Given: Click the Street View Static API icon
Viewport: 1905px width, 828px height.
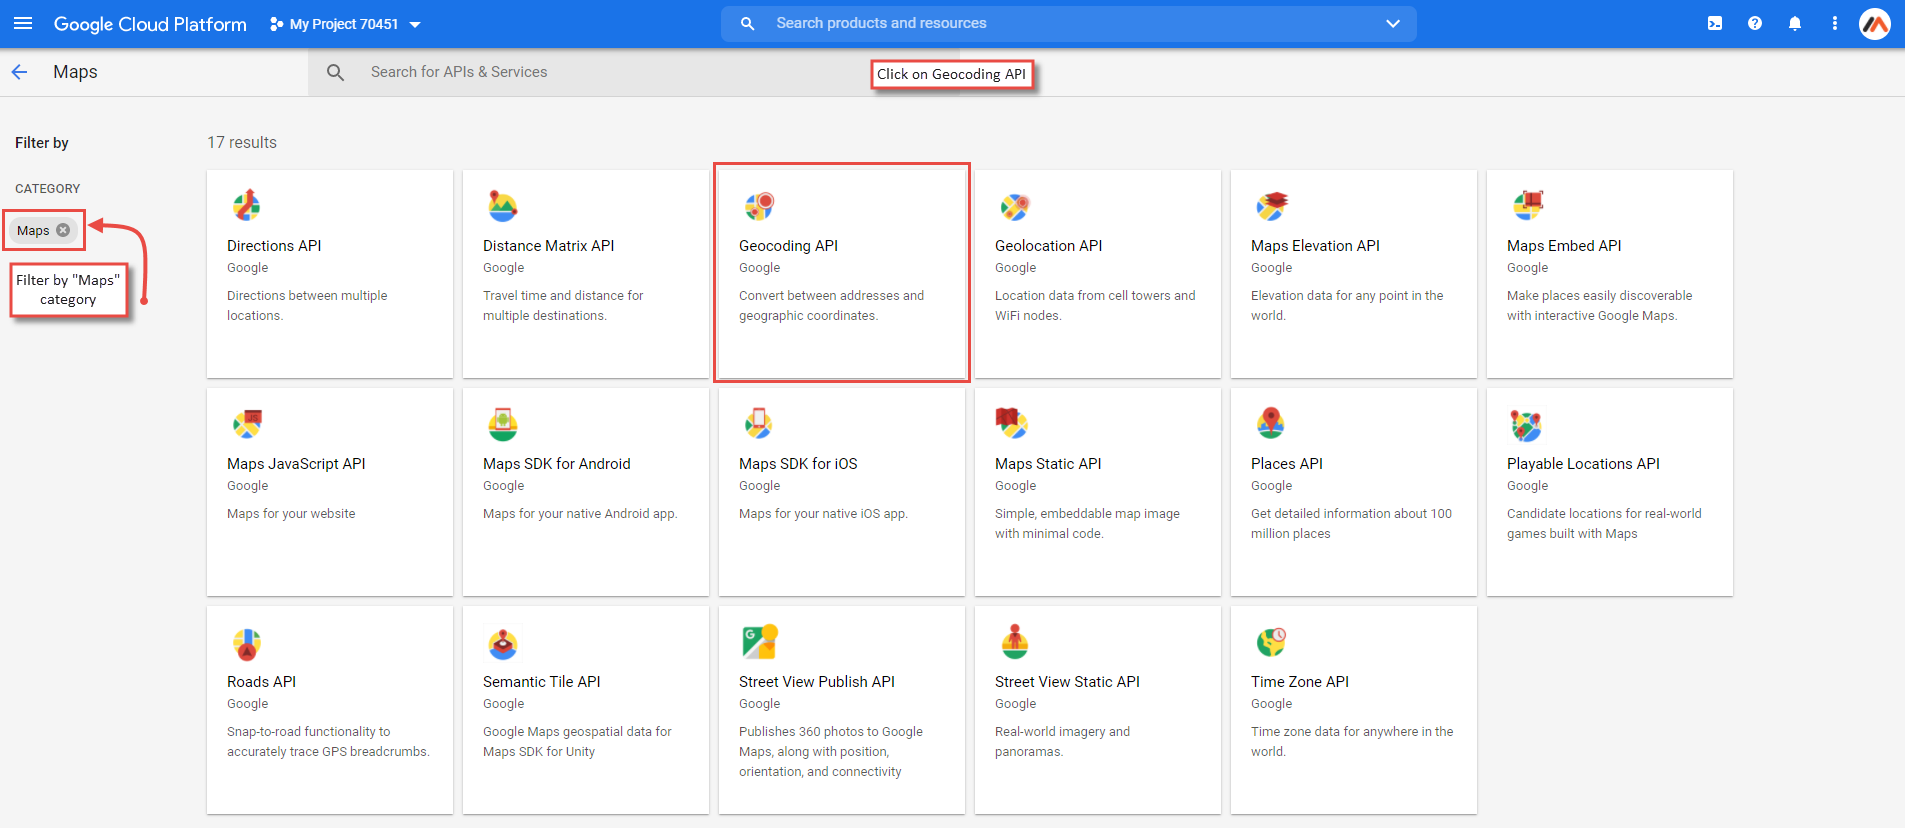Looking at the screenshot, I should (1015, 641).
